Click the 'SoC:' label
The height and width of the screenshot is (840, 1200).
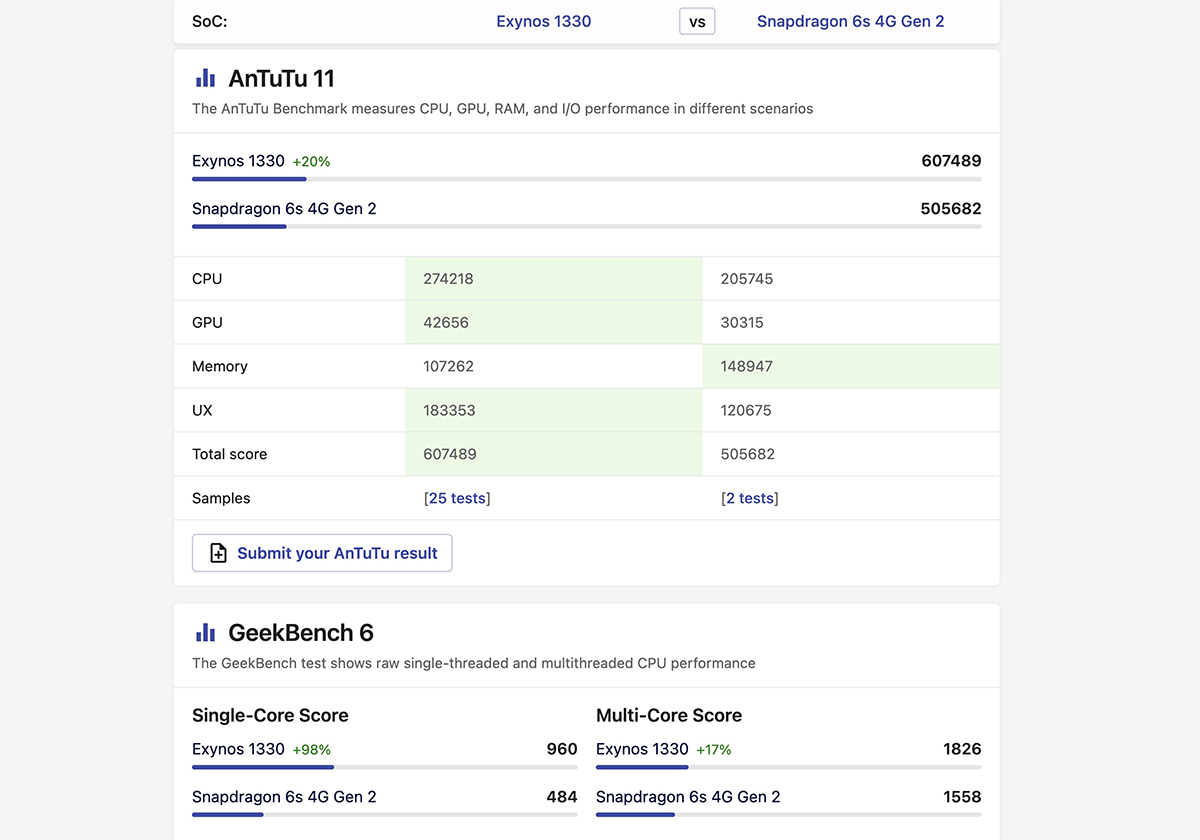click(209, 21)
